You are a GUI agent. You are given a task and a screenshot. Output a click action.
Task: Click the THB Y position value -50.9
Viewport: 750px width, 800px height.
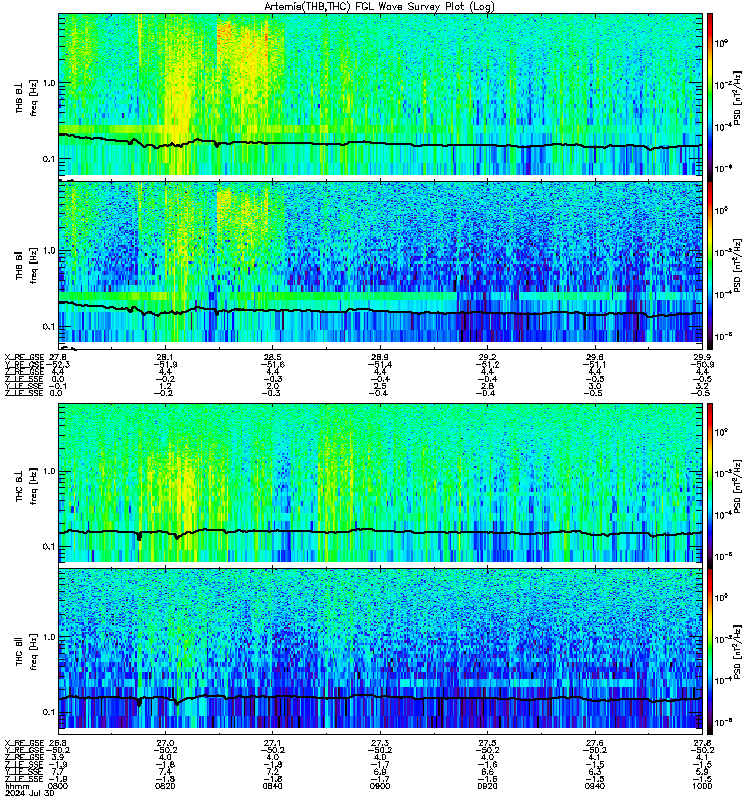[702, 364]
